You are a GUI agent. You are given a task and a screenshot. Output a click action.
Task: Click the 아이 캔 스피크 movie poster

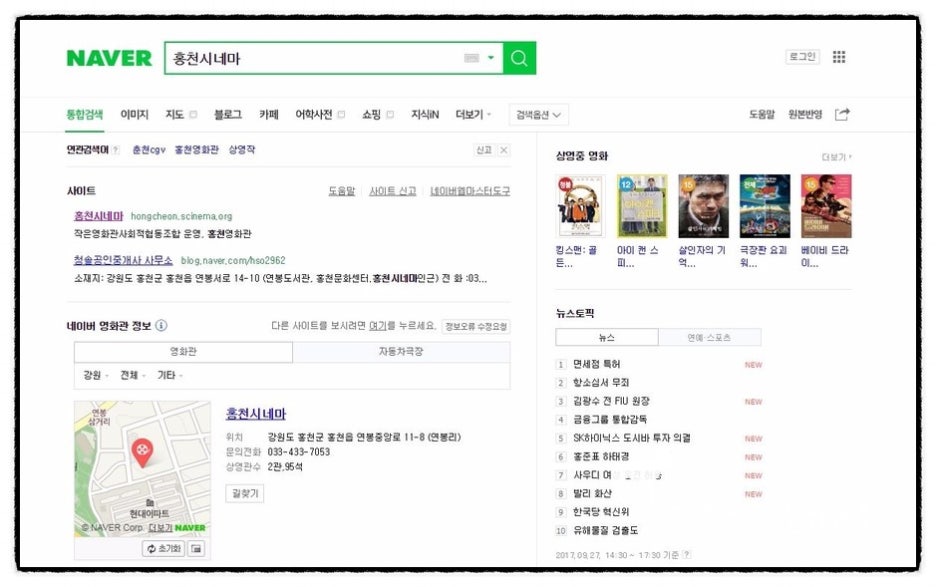pyautogui.click(x=642, y=206)
